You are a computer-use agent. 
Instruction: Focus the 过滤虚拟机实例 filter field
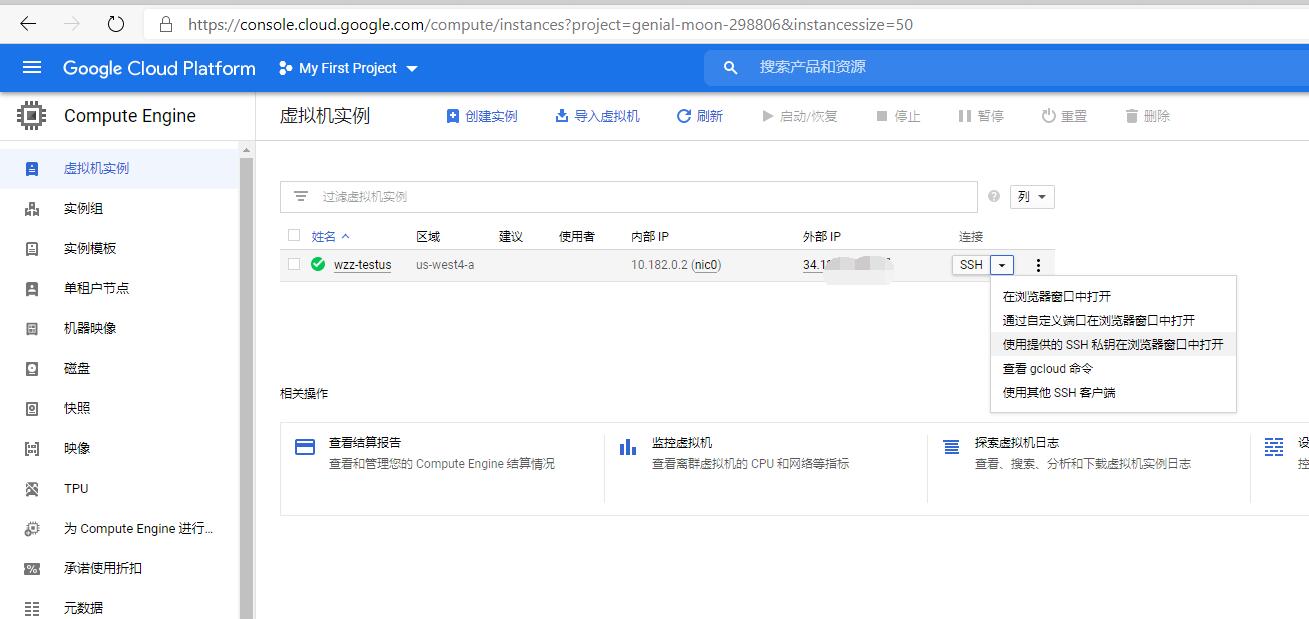(x=628, y=197)
